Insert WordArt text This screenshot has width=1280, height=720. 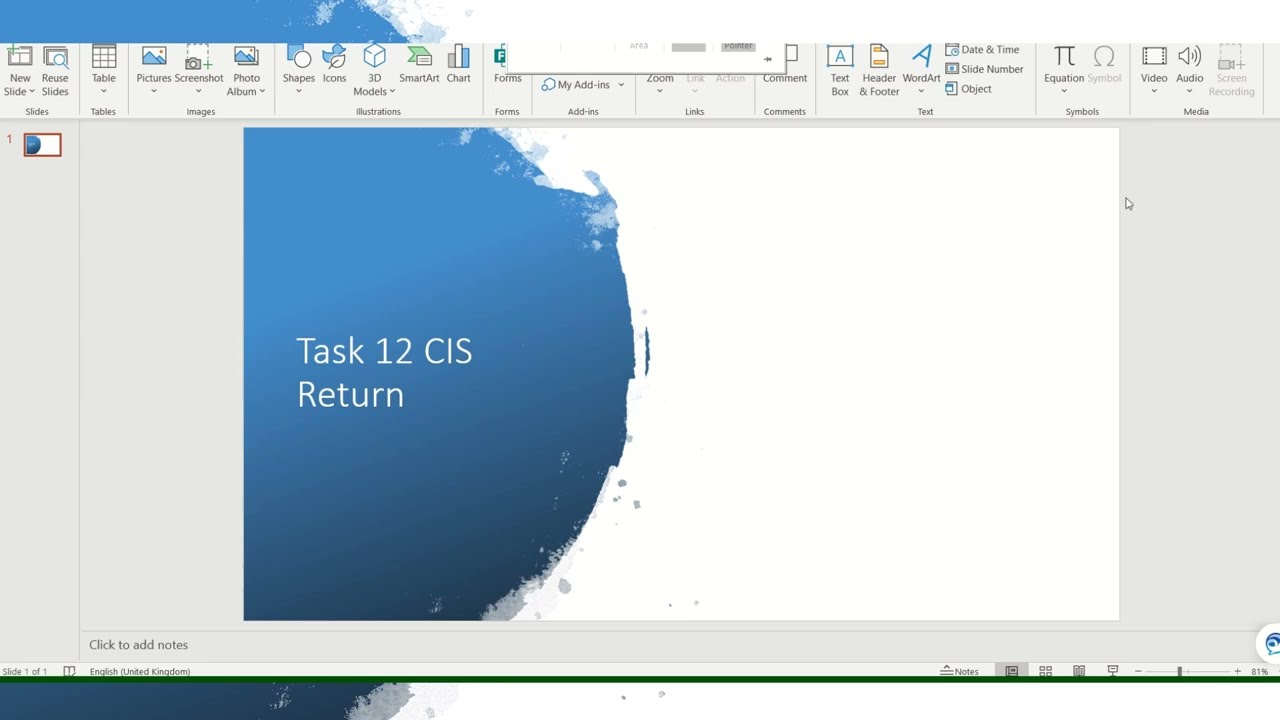pyautogui.click(x=921, y=70)
